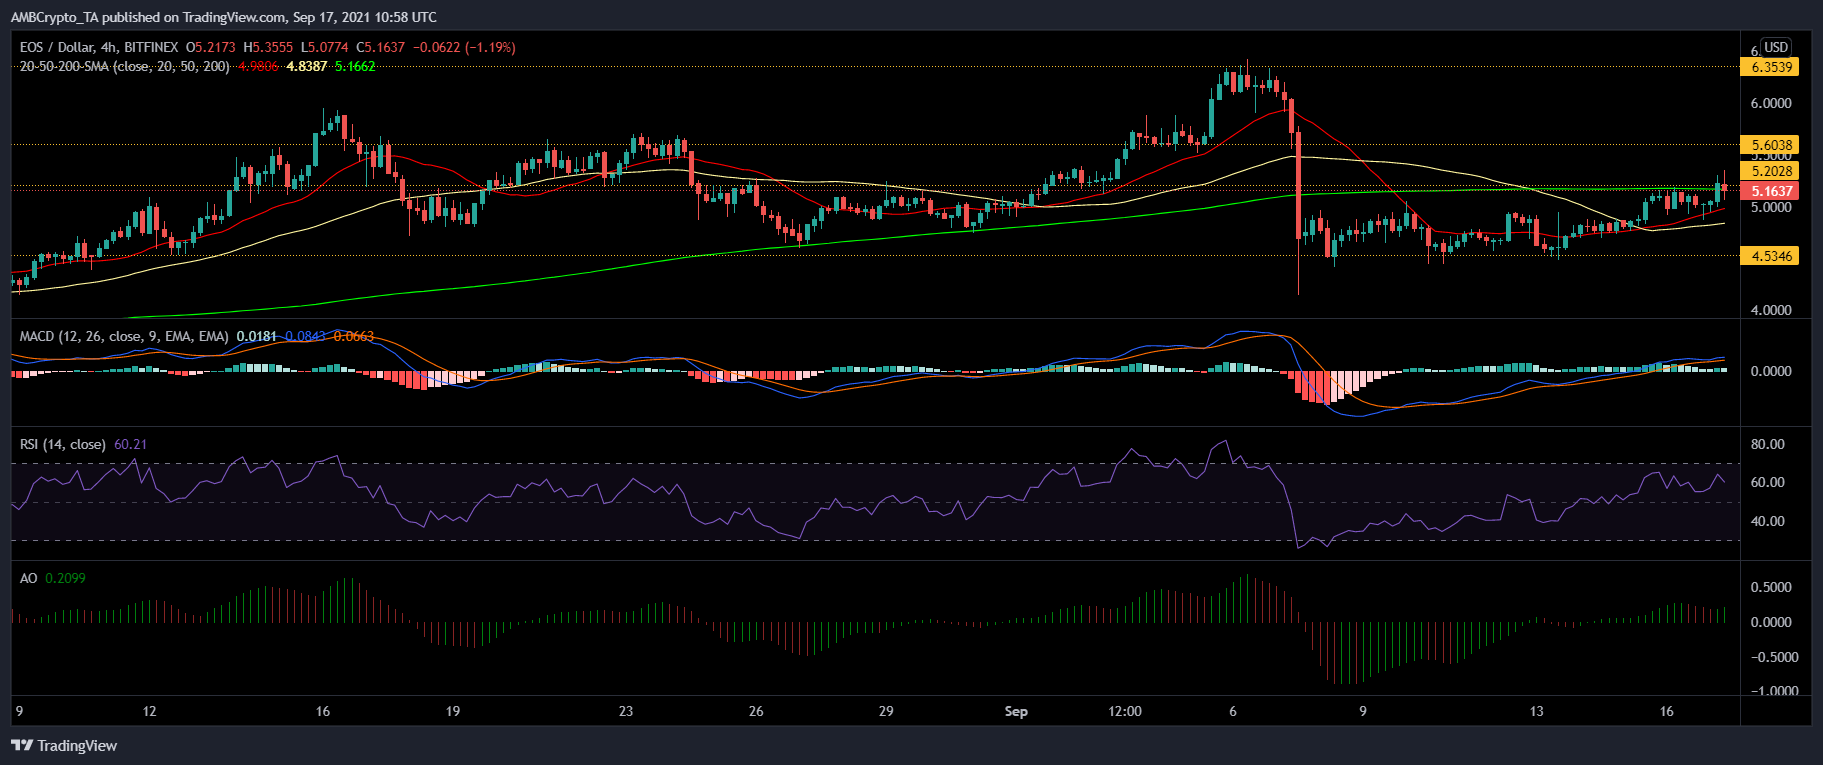Click the AMBCrypto_TA published header text
The height and width of the screenshot is (765, 1823).
(x=223, y=17)
